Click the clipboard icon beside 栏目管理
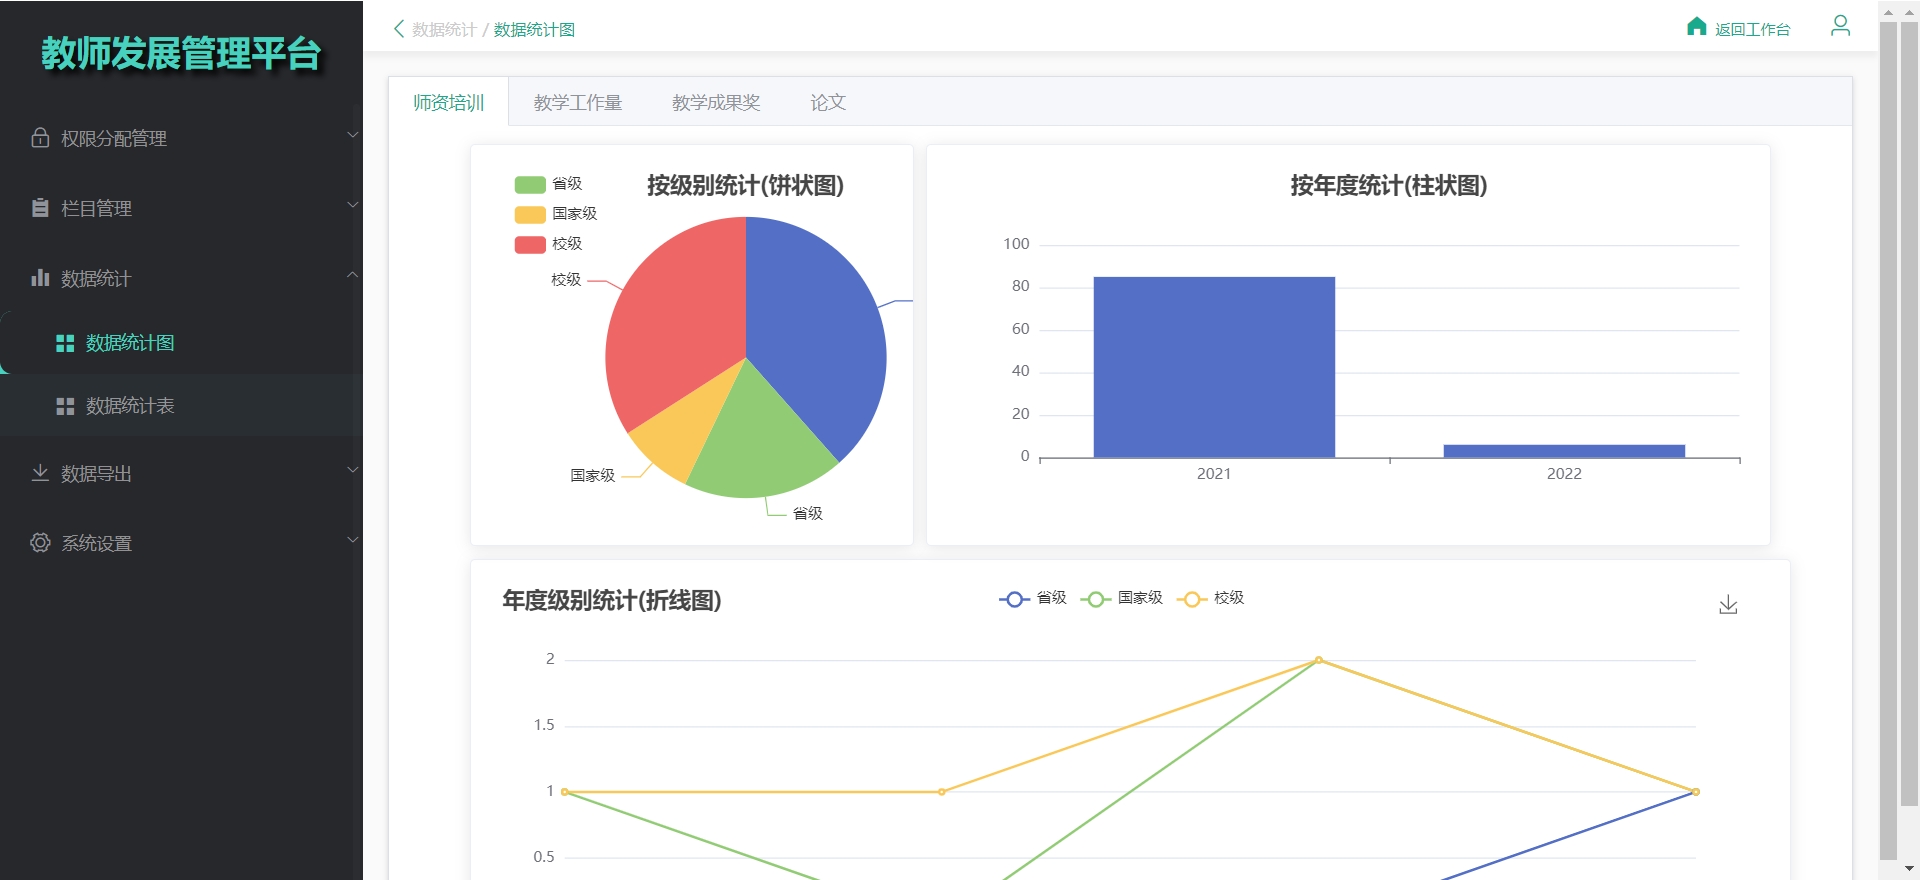The height and width of the screenshot is (880, 1920). [40, 208]
